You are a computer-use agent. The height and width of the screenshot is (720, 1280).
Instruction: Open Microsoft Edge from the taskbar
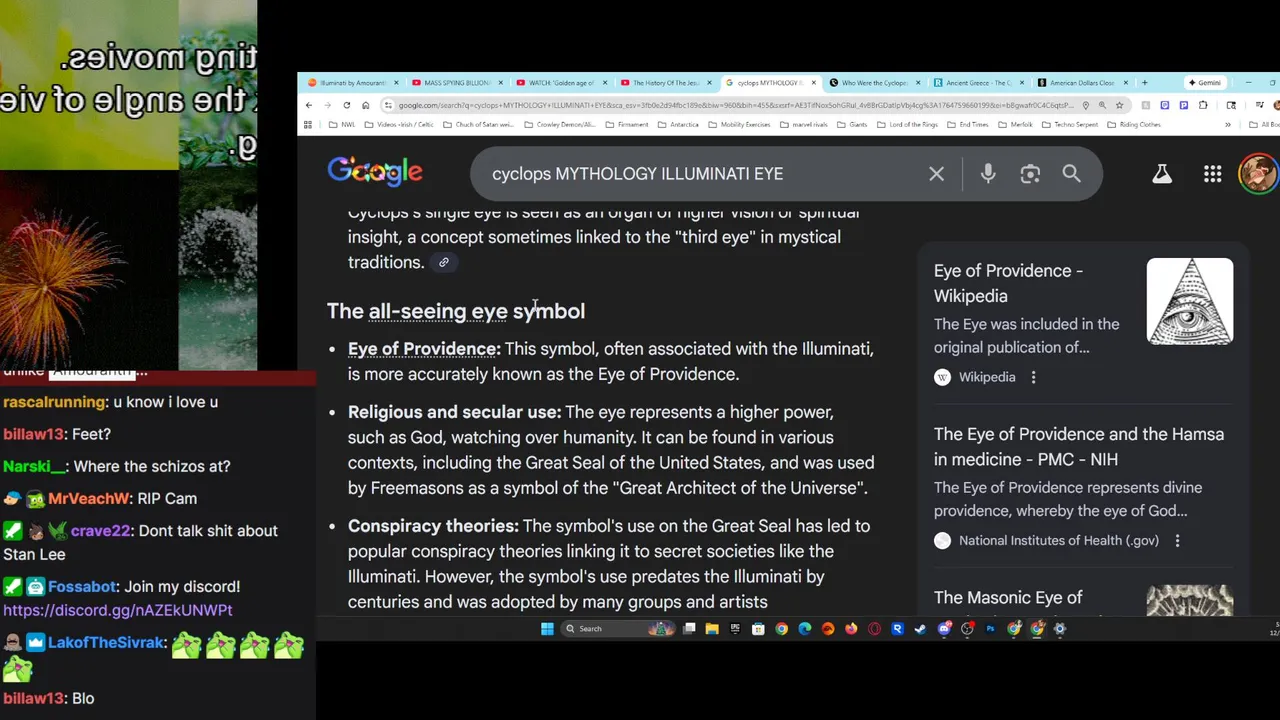805,629
